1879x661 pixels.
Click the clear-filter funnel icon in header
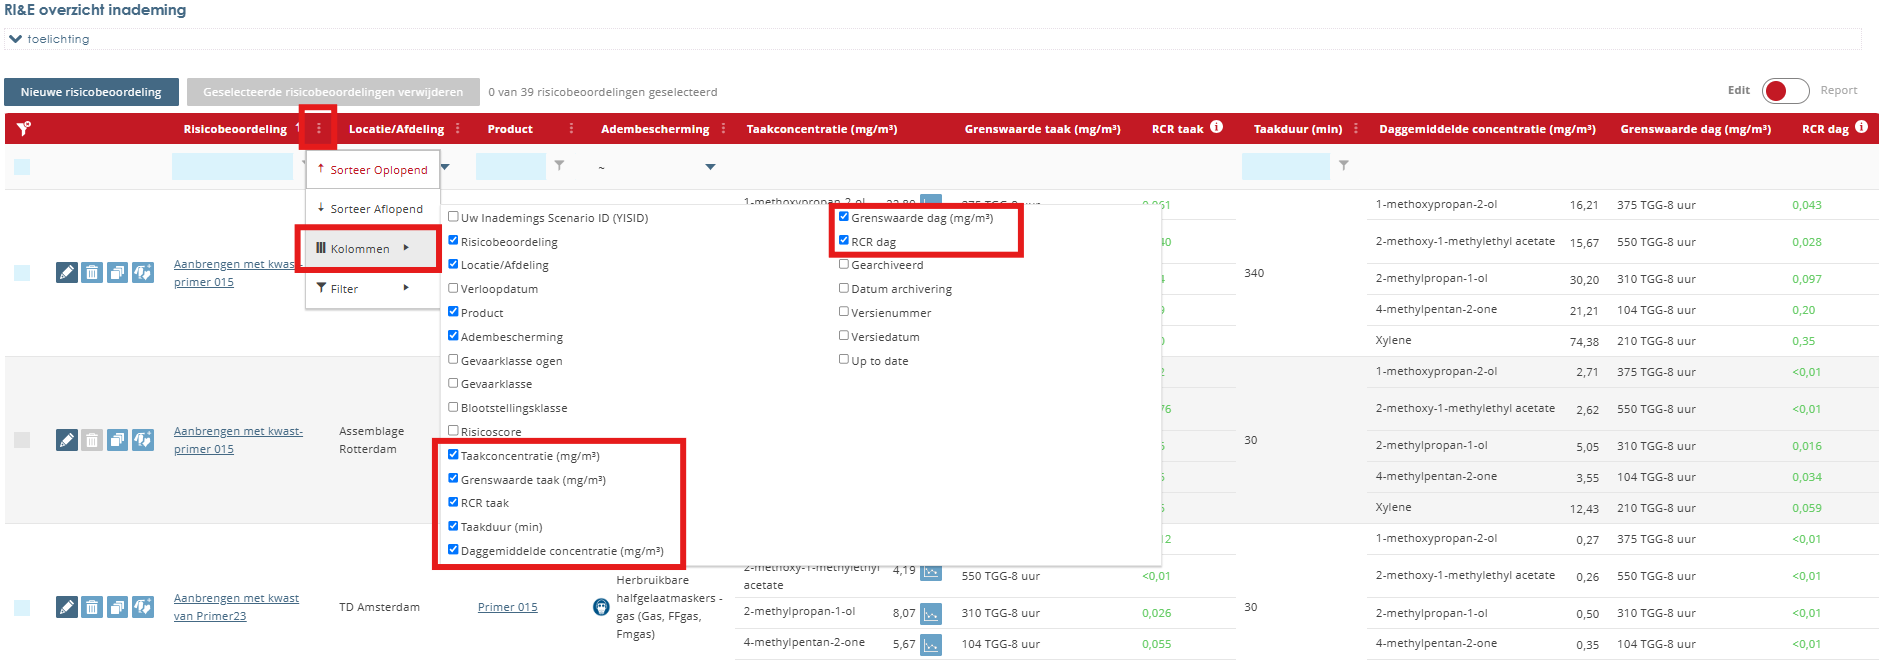[23, 128]
